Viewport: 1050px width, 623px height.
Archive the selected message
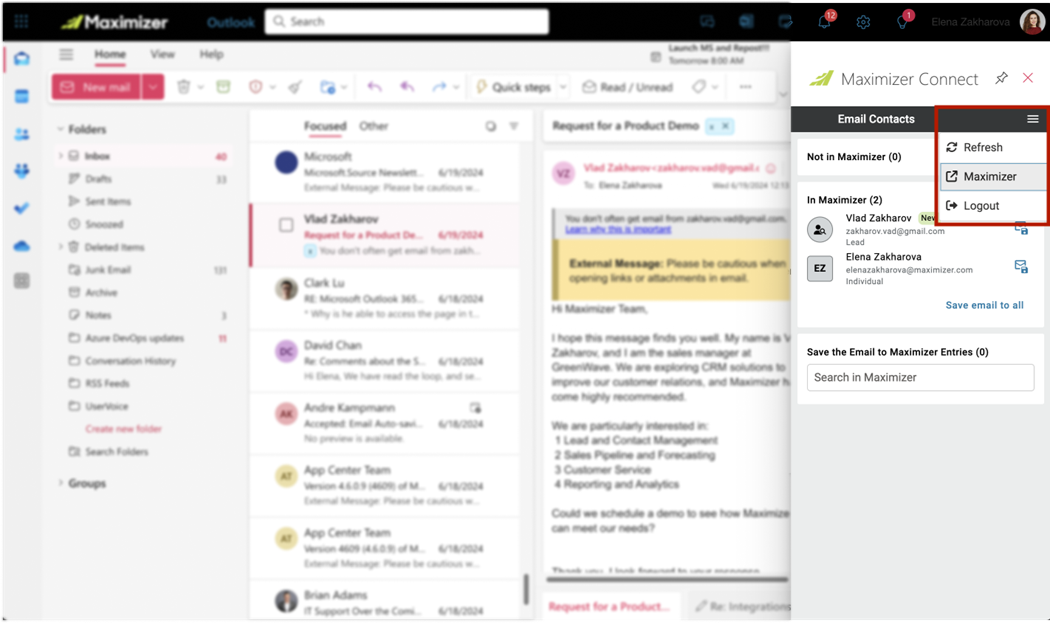pos(223,87)
